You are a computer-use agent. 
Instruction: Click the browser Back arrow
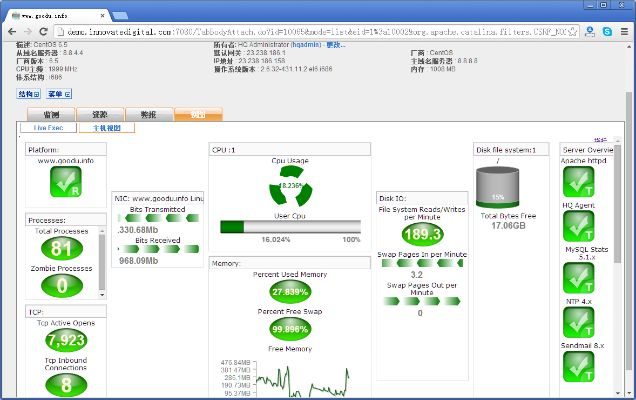coord(12,31)
